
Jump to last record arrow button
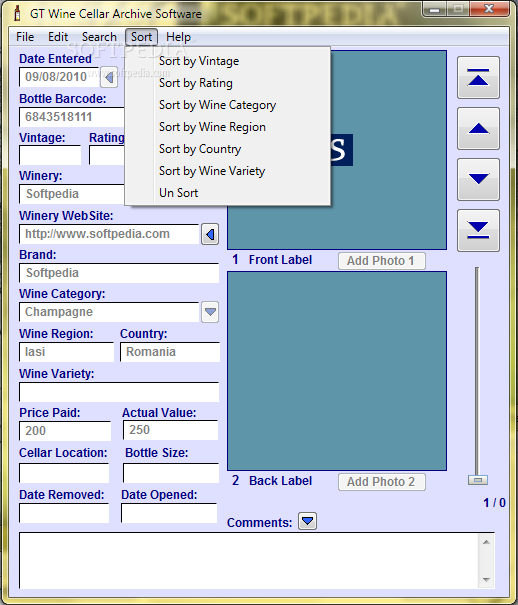tap(478, 230)
